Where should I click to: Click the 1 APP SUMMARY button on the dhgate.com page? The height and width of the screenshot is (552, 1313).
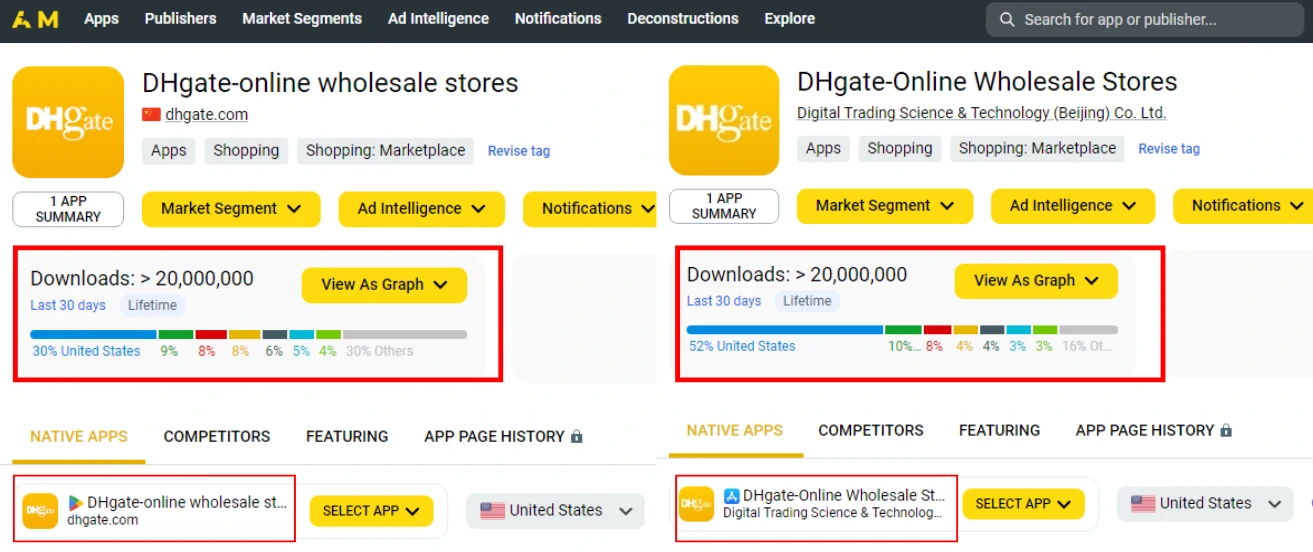tap(68, 209)
